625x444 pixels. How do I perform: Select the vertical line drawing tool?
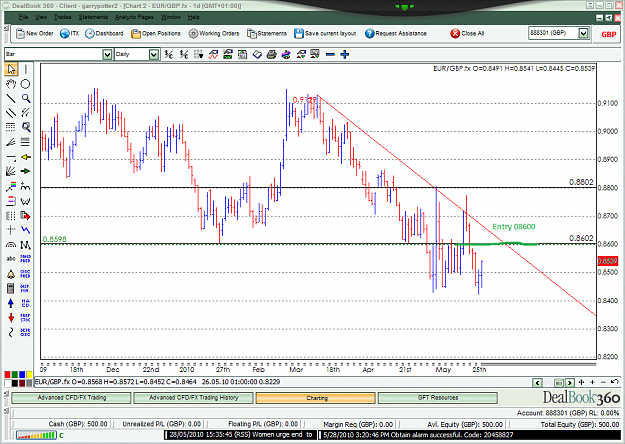(x=26, y=69)
